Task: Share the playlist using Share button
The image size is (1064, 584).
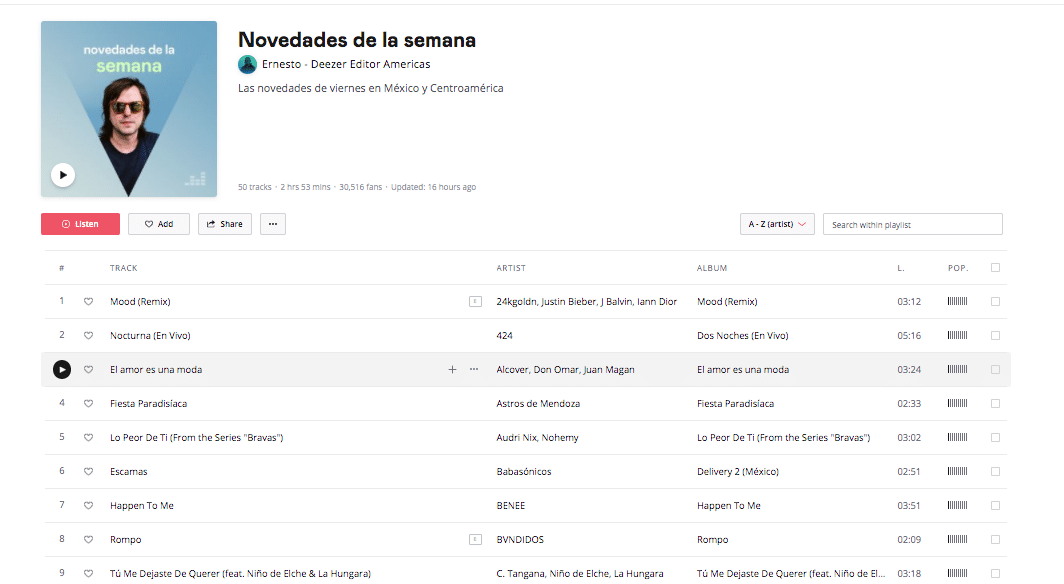Action: point(225,224)
